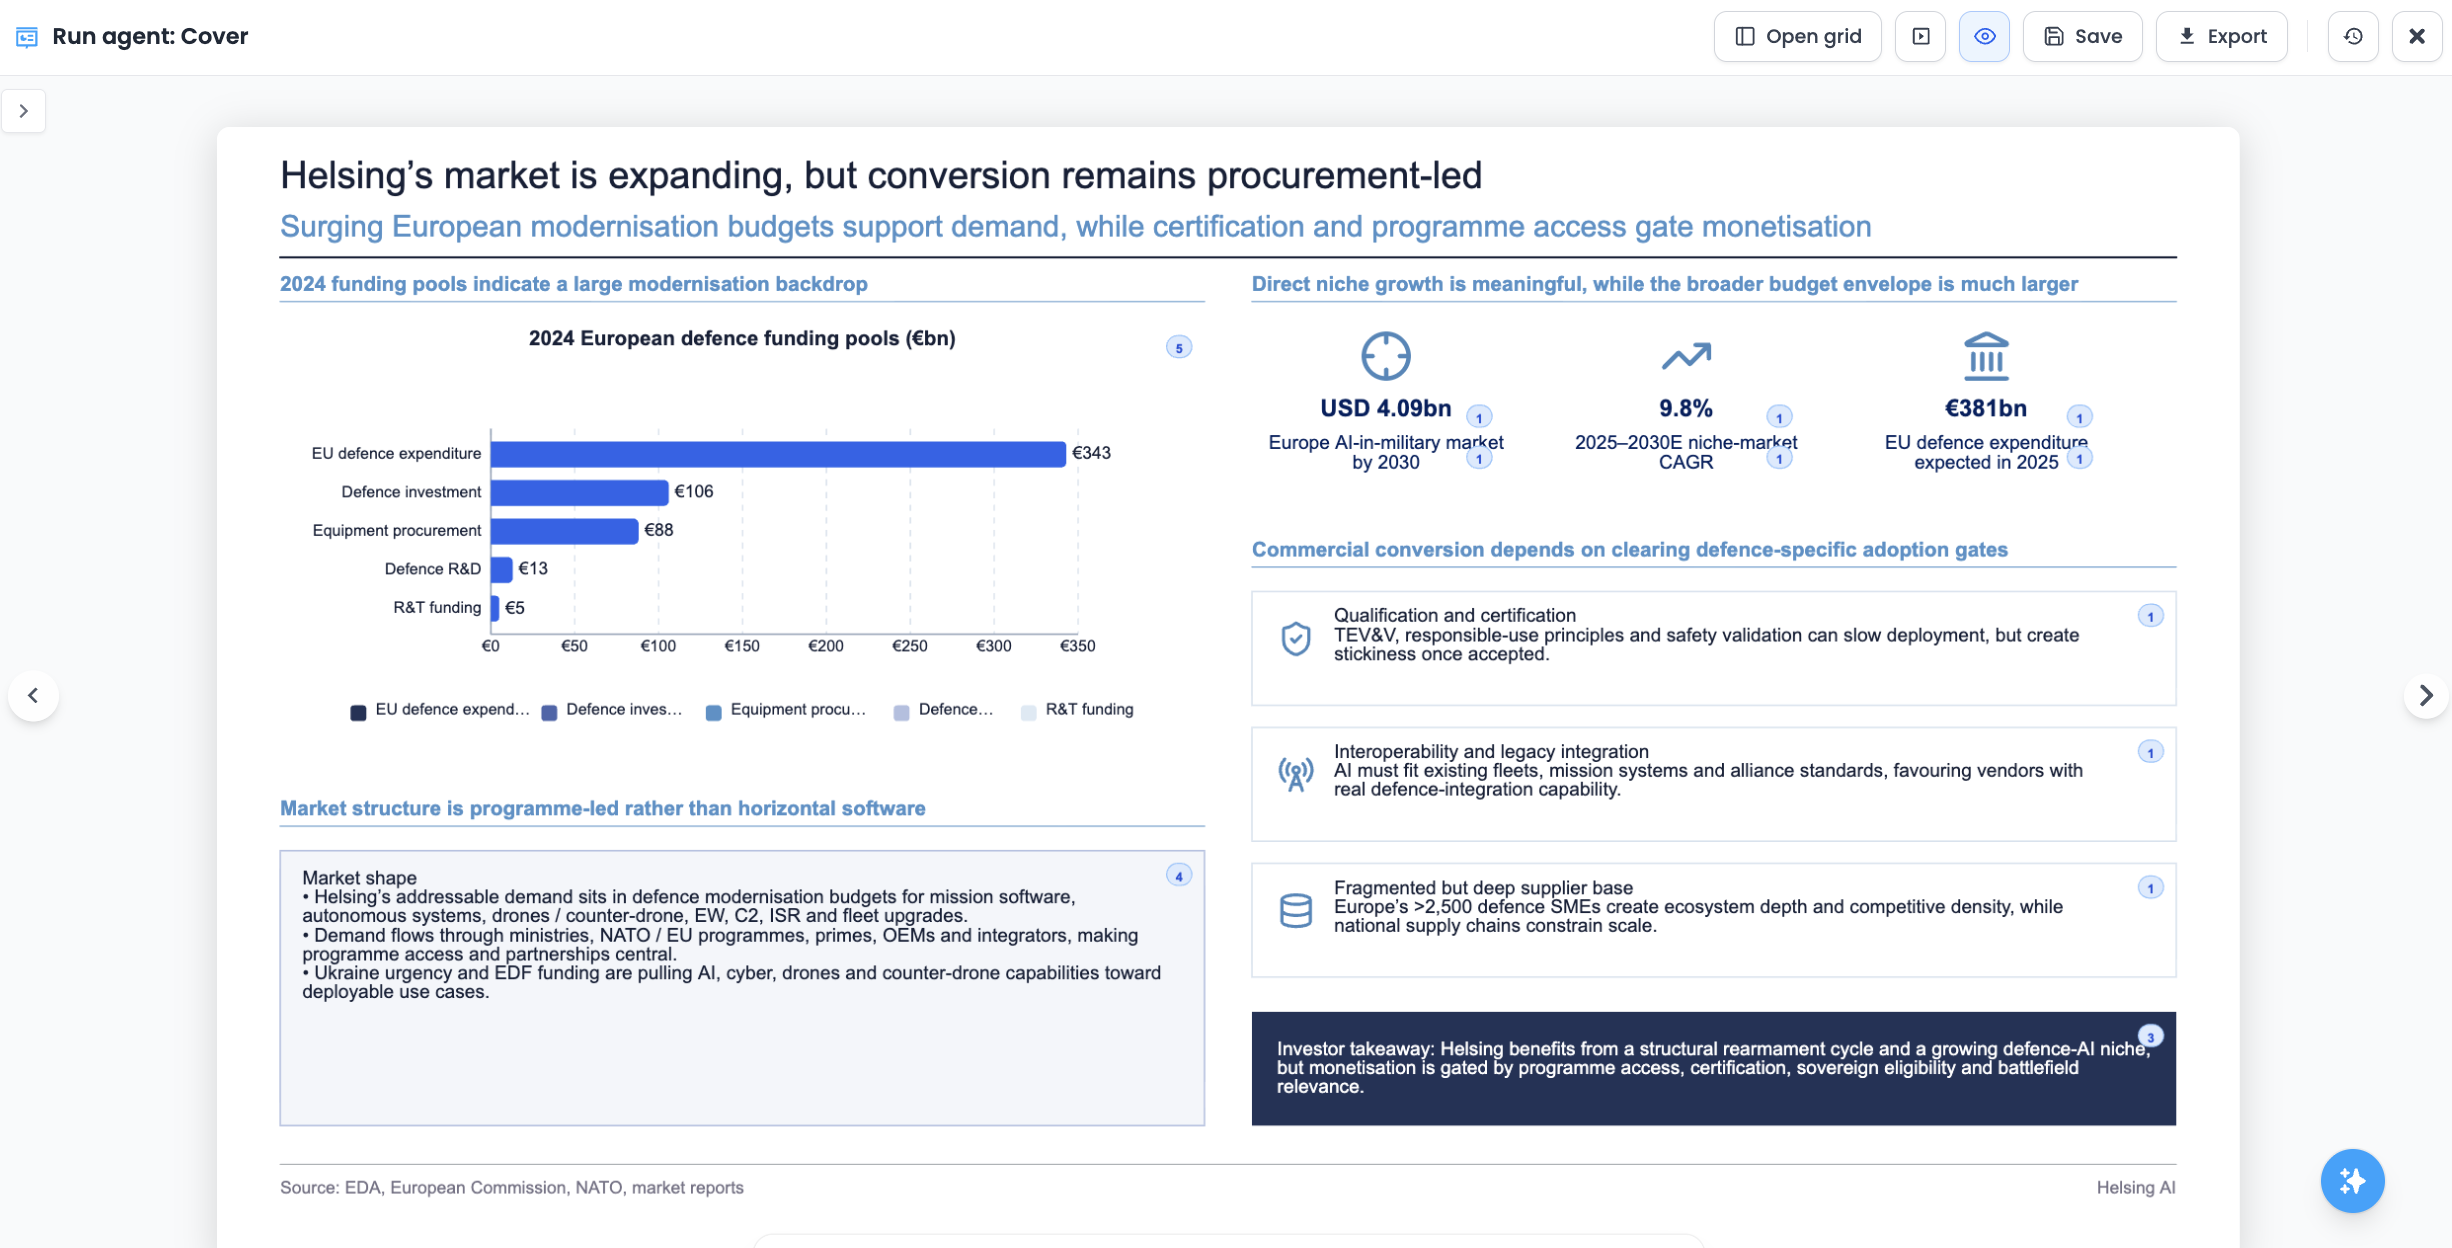This screenshot has width=2452, height=1248.
Task: Open the AI sparkle assistant button
Action: [2352, 1181]
